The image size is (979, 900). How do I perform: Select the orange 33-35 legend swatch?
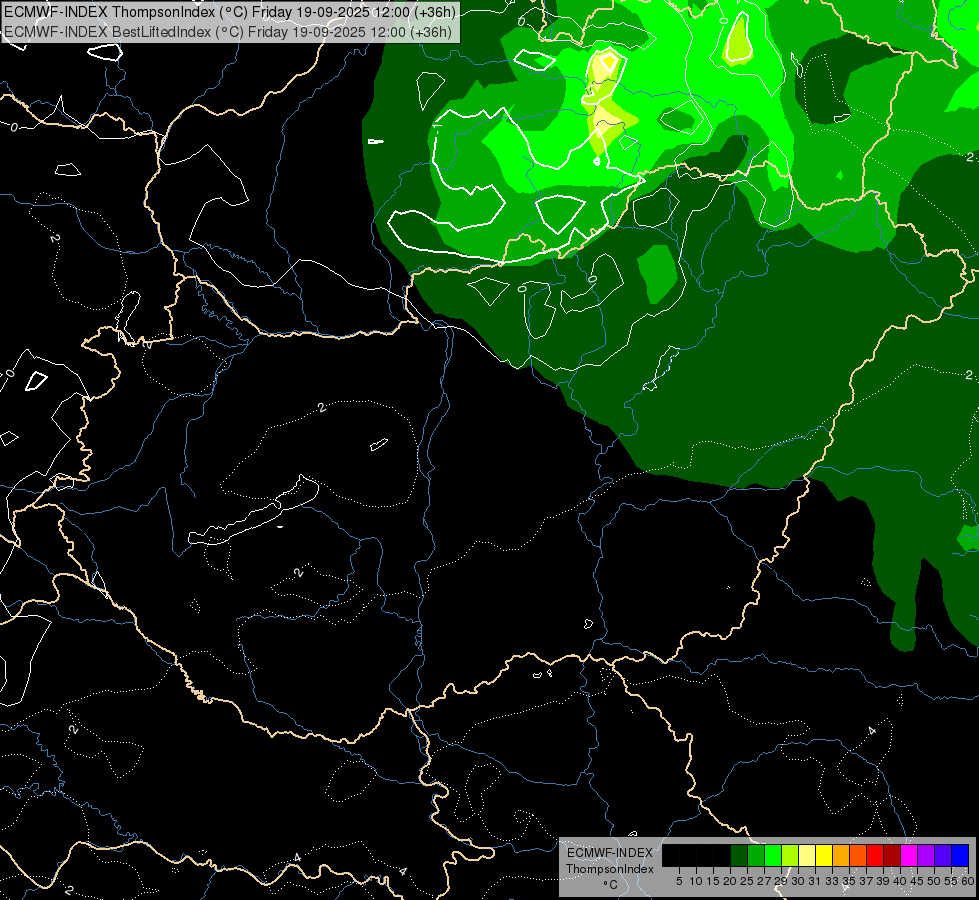tap(841, 855)
